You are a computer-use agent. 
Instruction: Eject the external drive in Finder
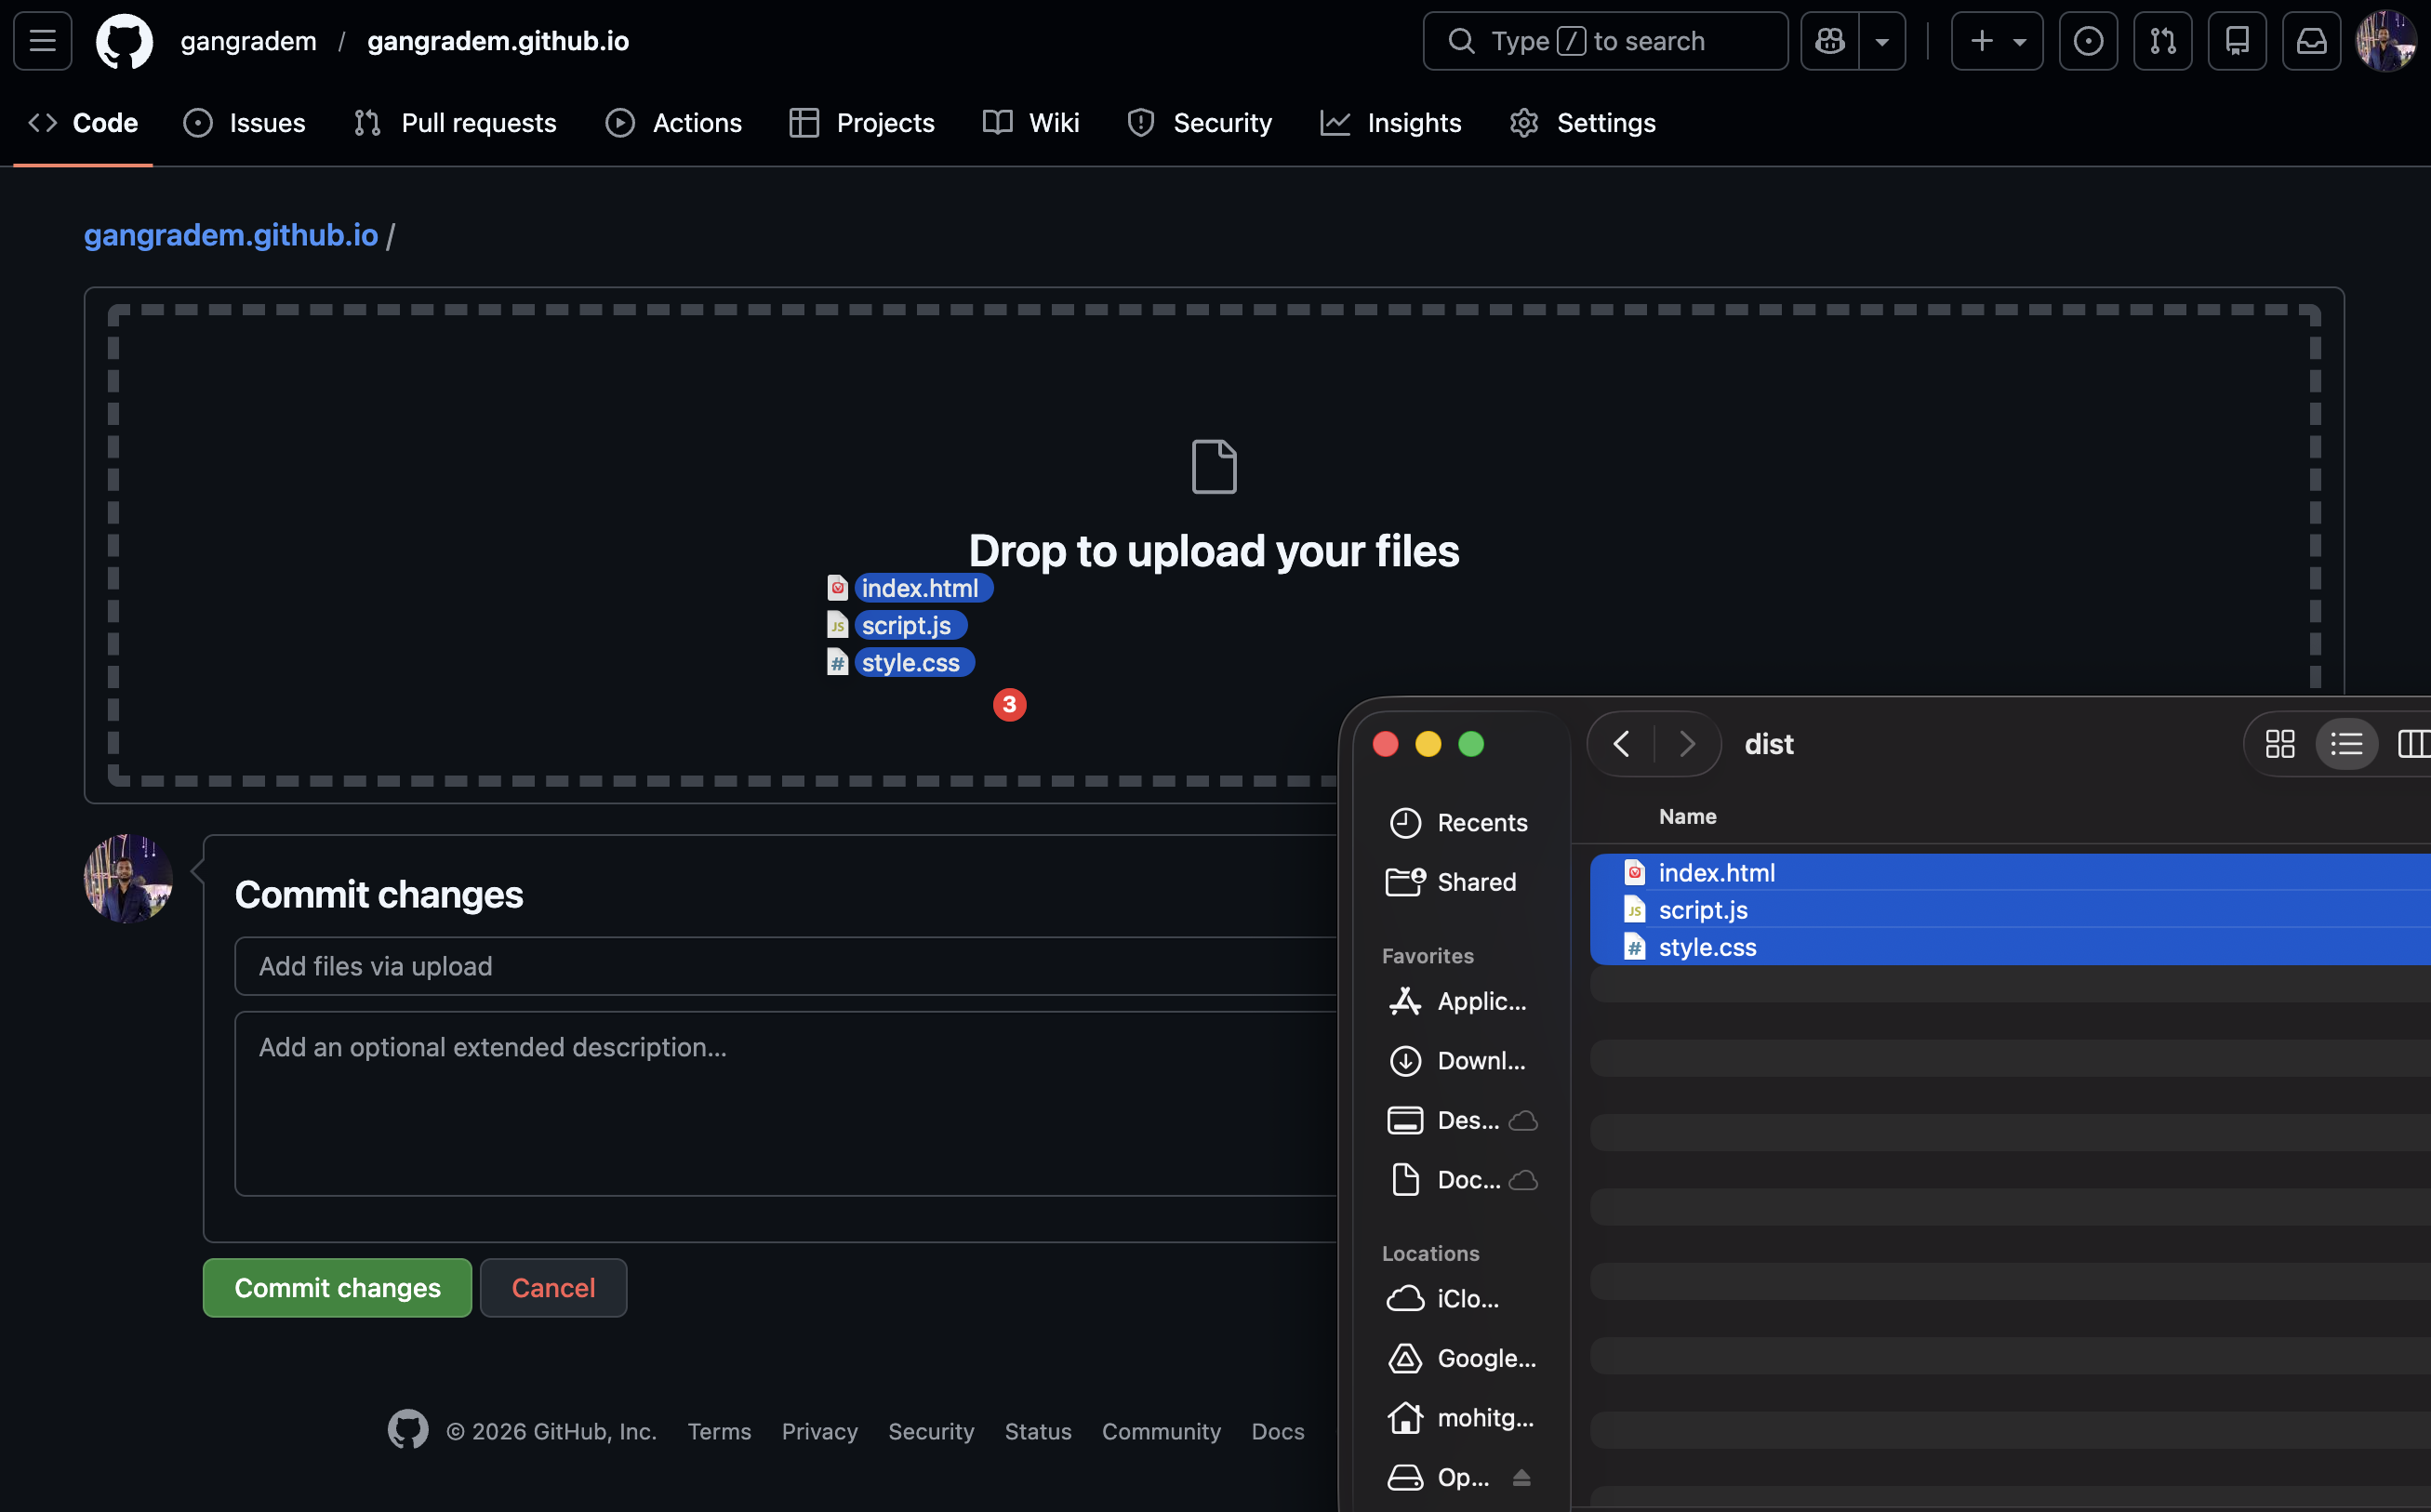pyautogui.click(x=1523, y=1477)
